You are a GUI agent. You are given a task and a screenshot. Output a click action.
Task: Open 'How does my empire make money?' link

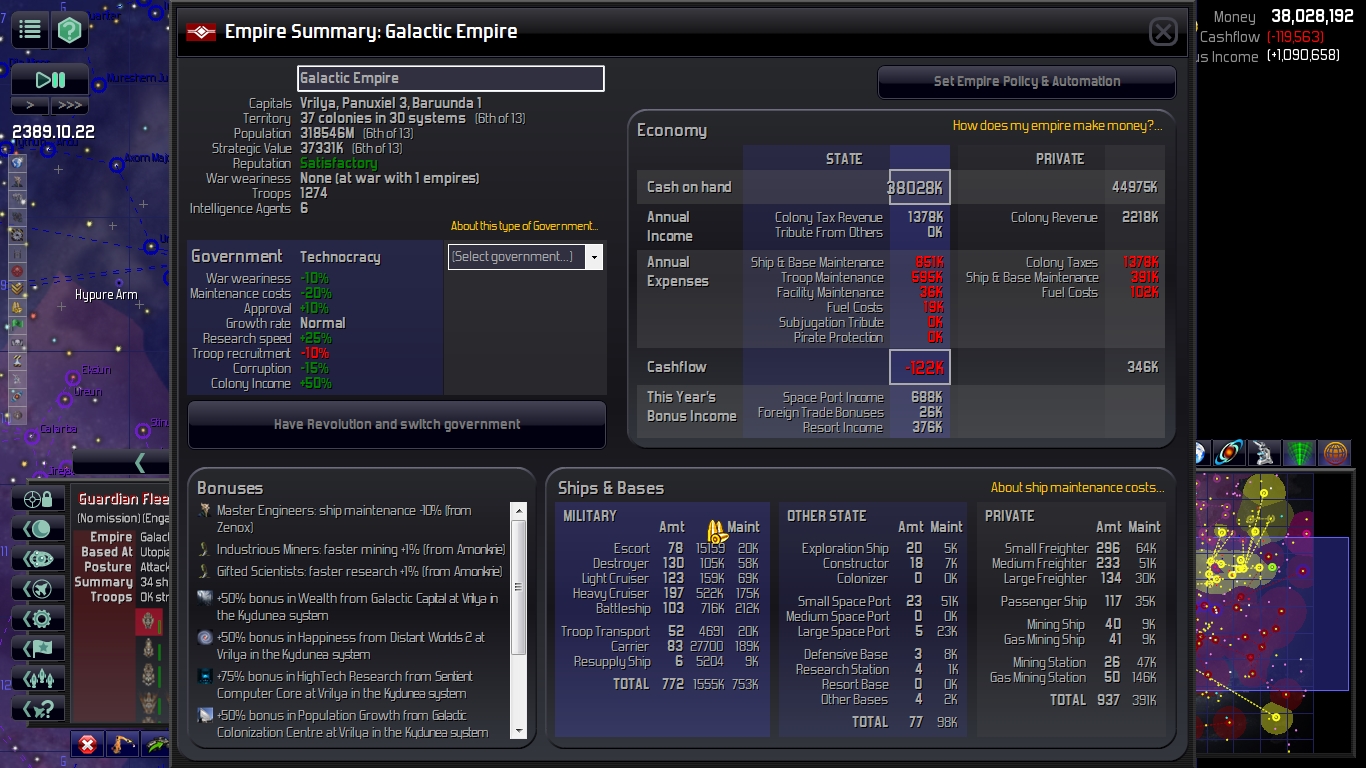pos(1057,126)
